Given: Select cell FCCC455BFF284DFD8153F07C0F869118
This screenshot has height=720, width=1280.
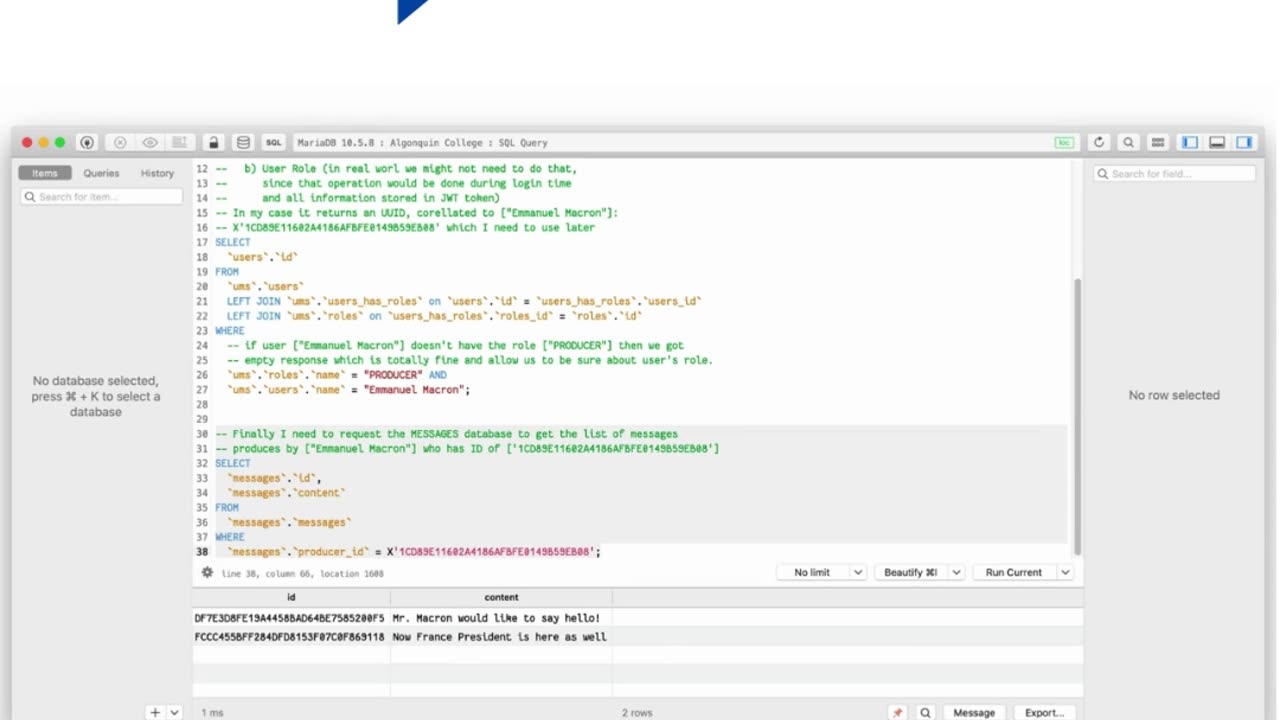Looking at the screenshot, I should tap(289, 637).
